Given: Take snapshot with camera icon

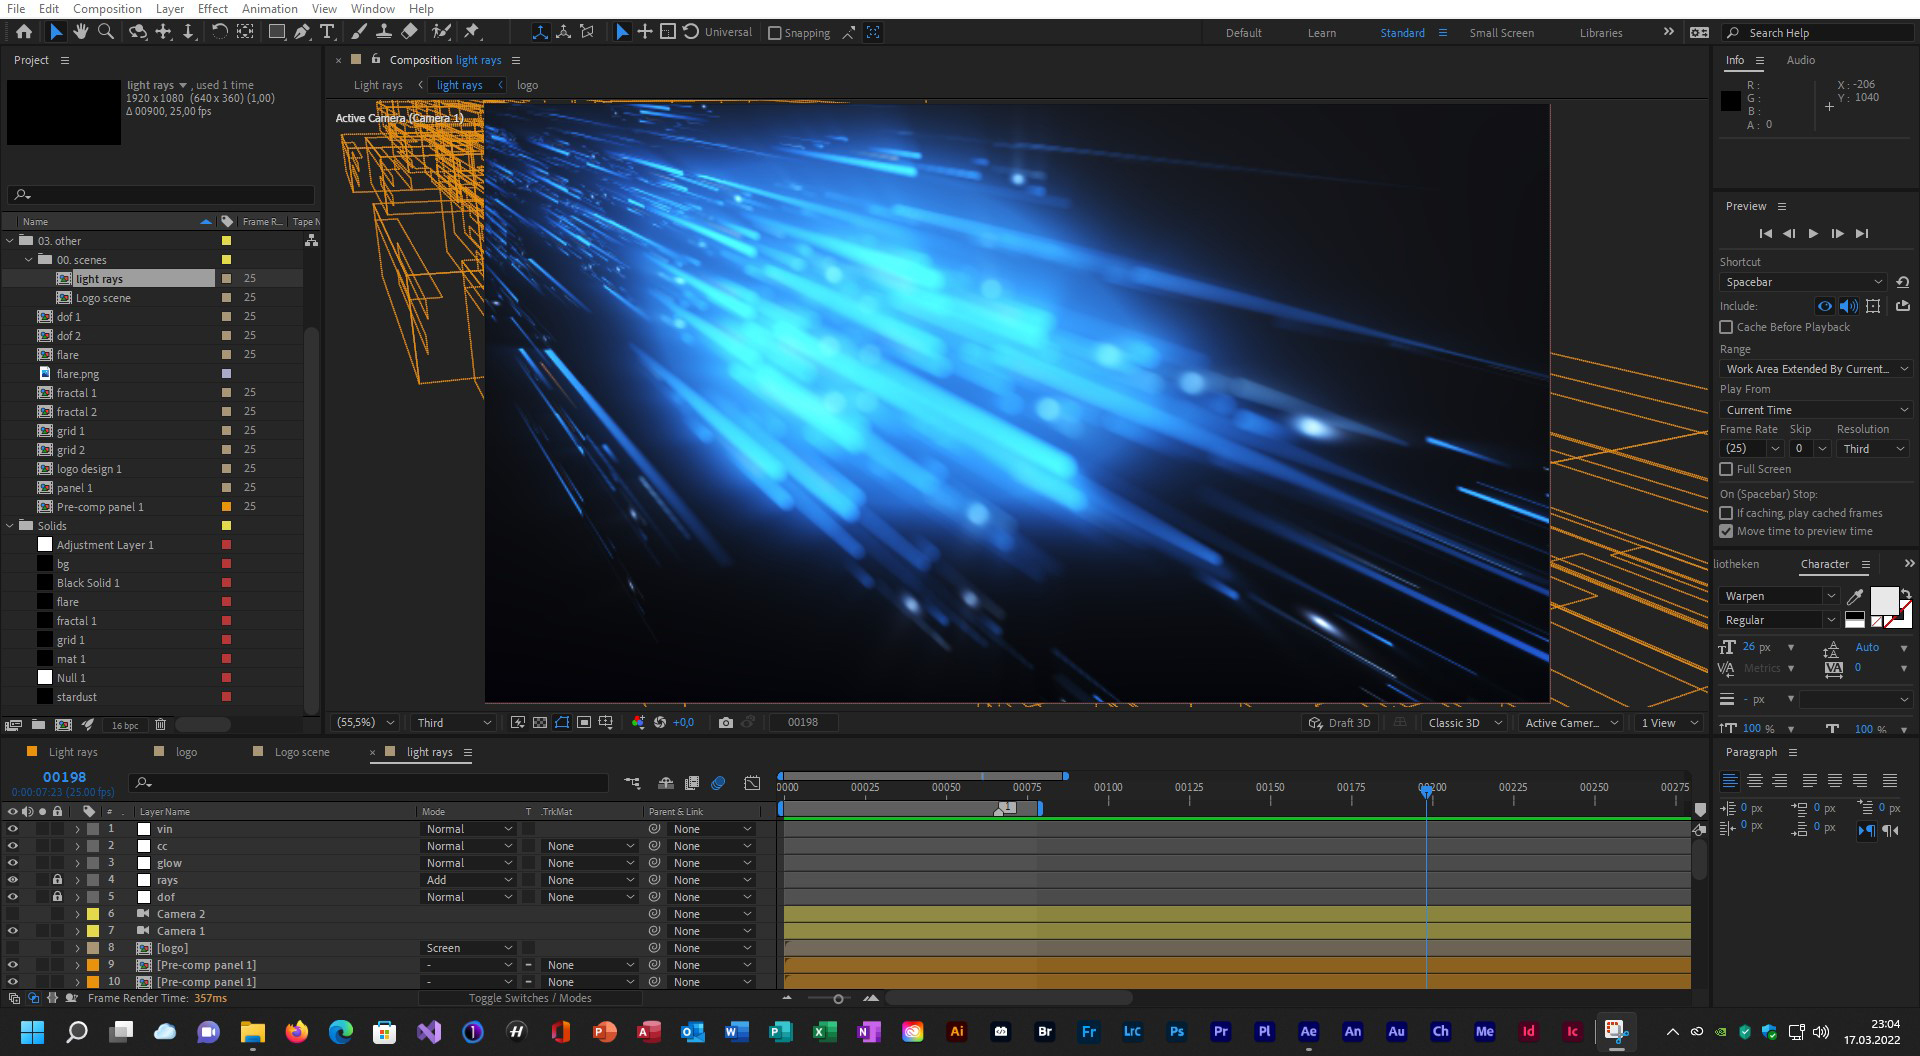Looking at the screenshot, I should click(725, 722).
